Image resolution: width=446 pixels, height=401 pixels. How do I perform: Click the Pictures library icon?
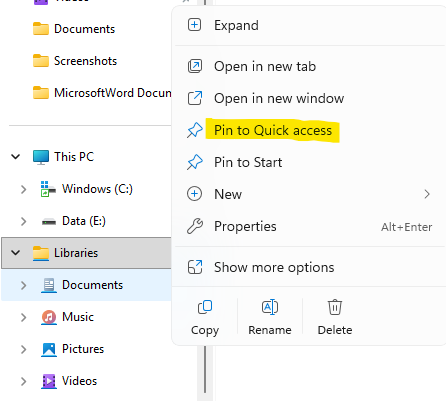(49, 349)
